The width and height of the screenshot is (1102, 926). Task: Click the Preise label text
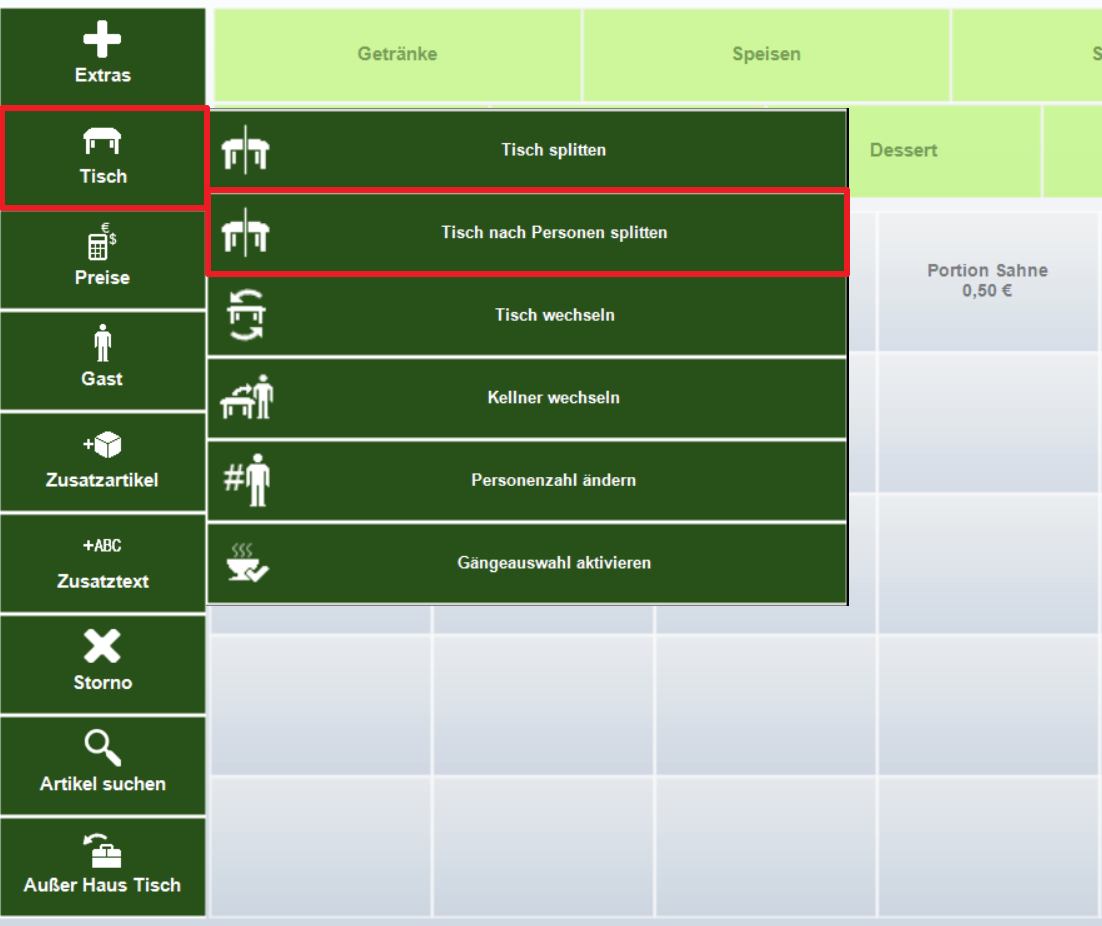click(x=103, y=278)
